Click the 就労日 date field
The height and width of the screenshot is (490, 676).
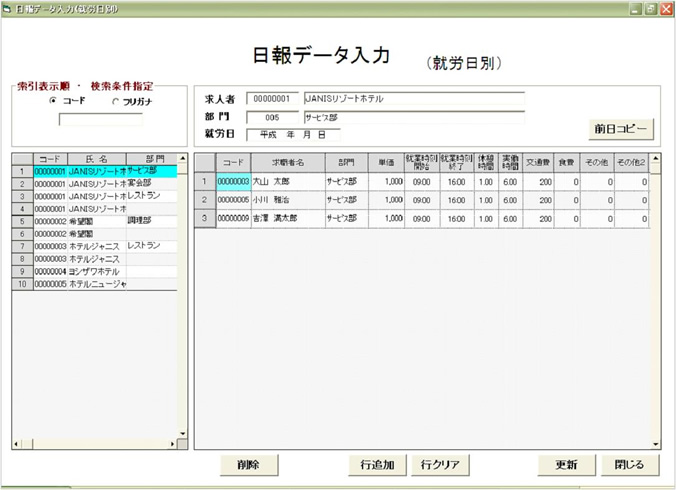point(293,134)
